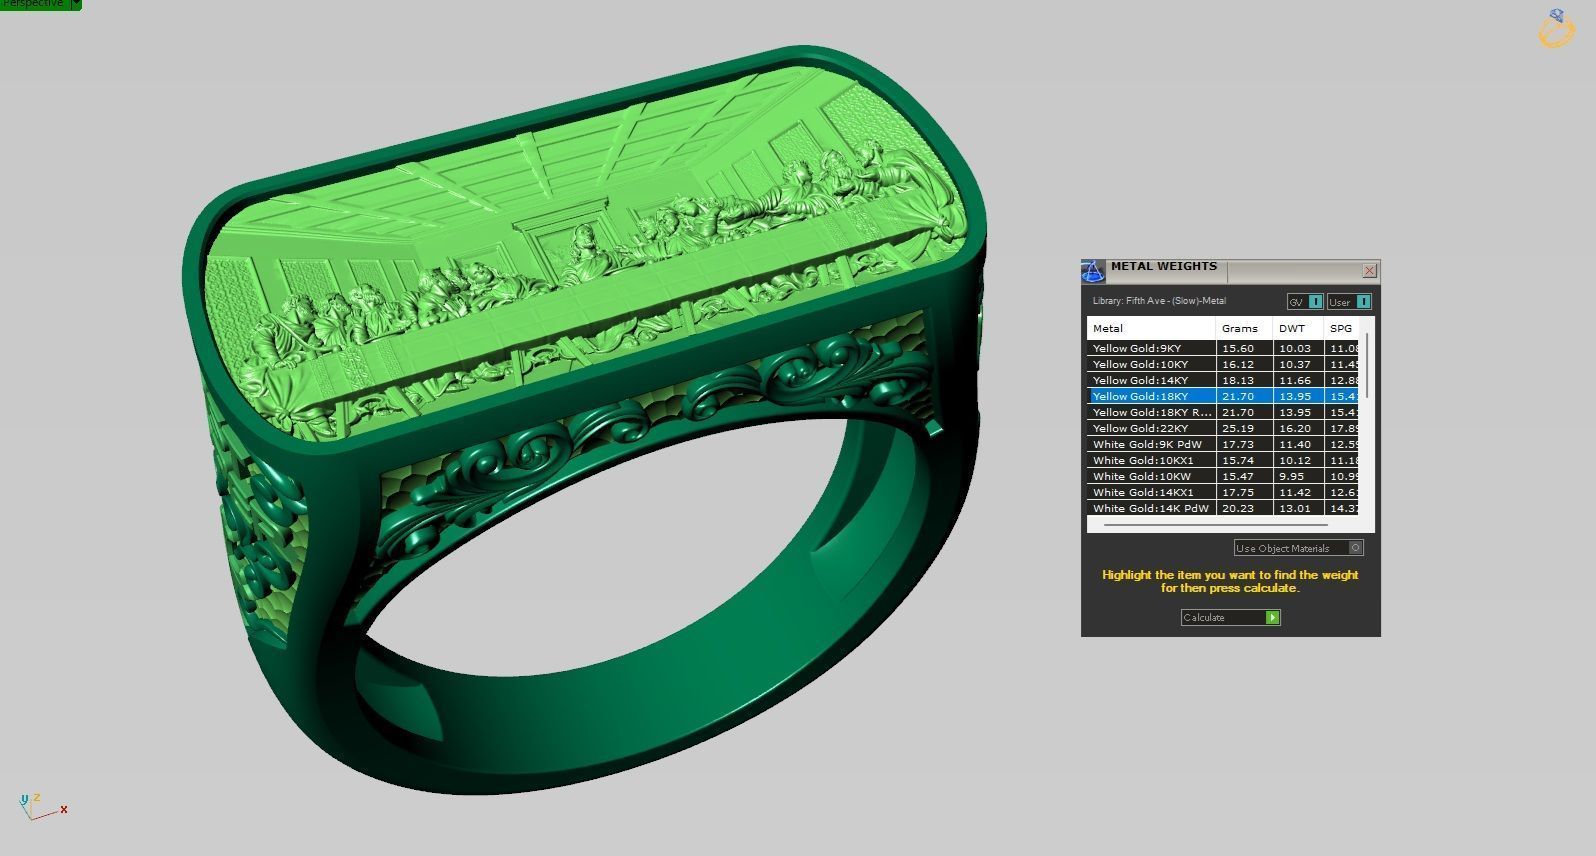
Task: Click the Library: Fifth Ave - (Slow)-Metal label
Action: click(1159, 301)
